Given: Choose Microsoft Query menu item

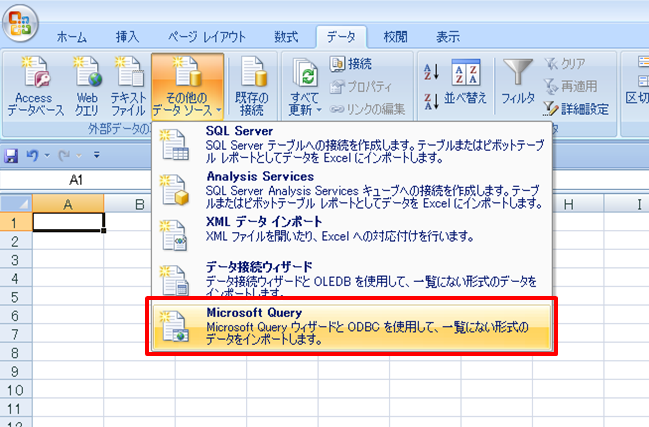Looking at the screenshot, I should tap(352, 327).
